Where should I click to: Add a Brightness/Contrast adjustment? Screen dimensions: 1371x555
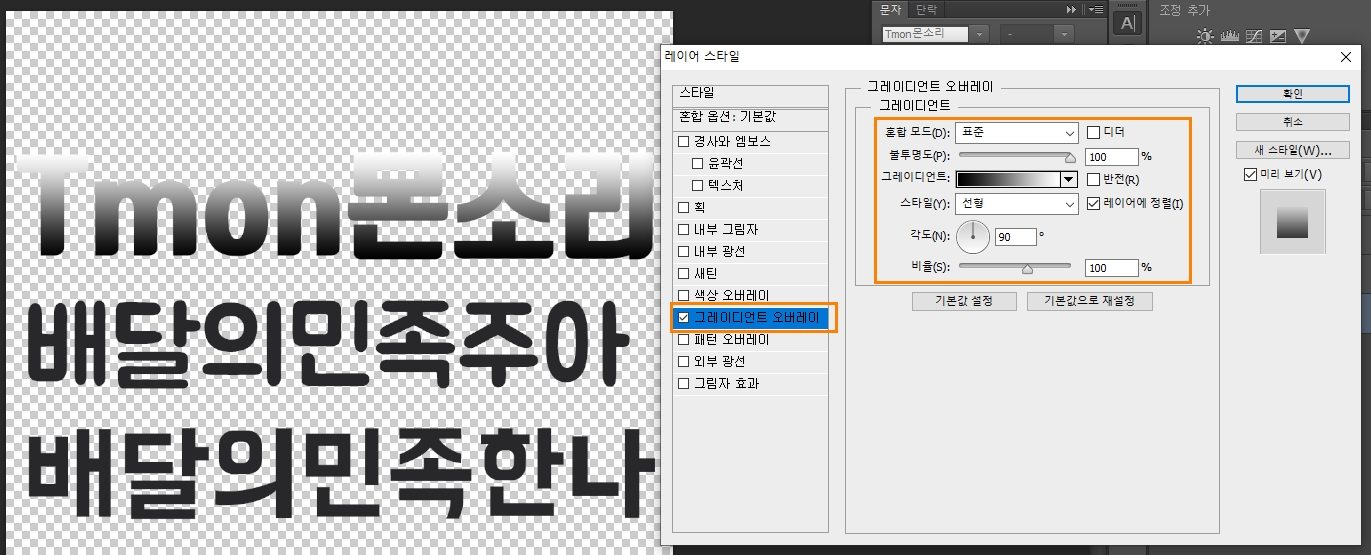(1206, 36)
